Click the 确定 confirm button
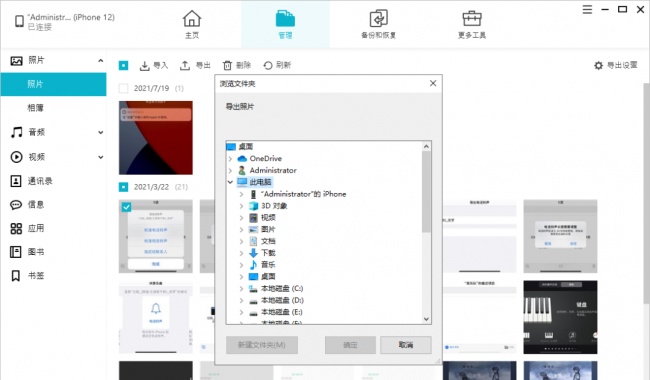Viewport: 650px width, 380px height. (x=350, y=345)
